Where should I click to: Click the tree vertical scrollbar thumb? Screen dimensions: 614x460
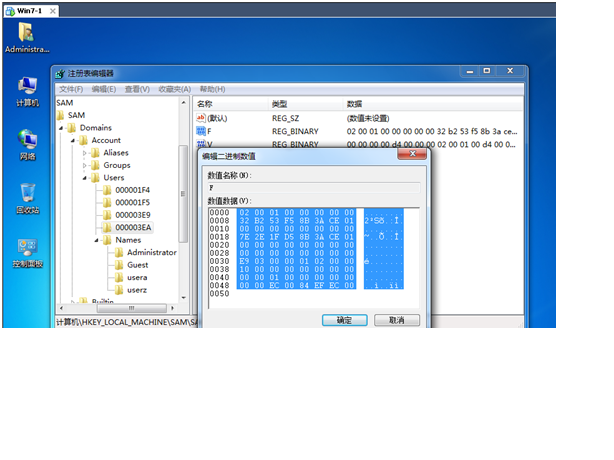tap(183, 194)
